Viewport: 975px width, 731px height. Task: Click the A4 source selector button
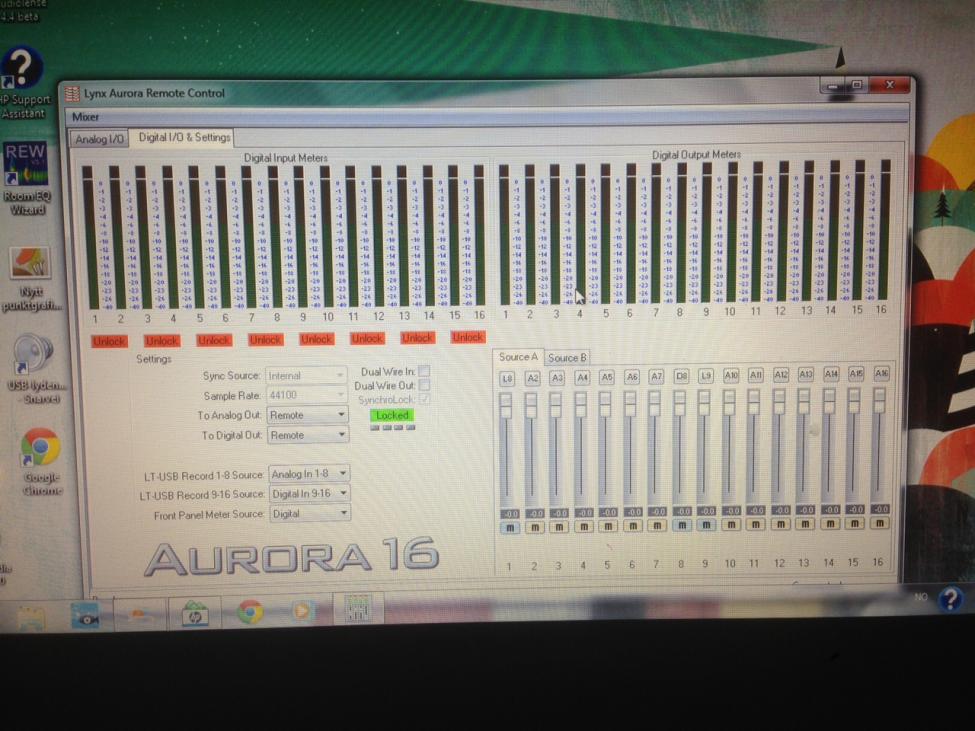(582, 377)
